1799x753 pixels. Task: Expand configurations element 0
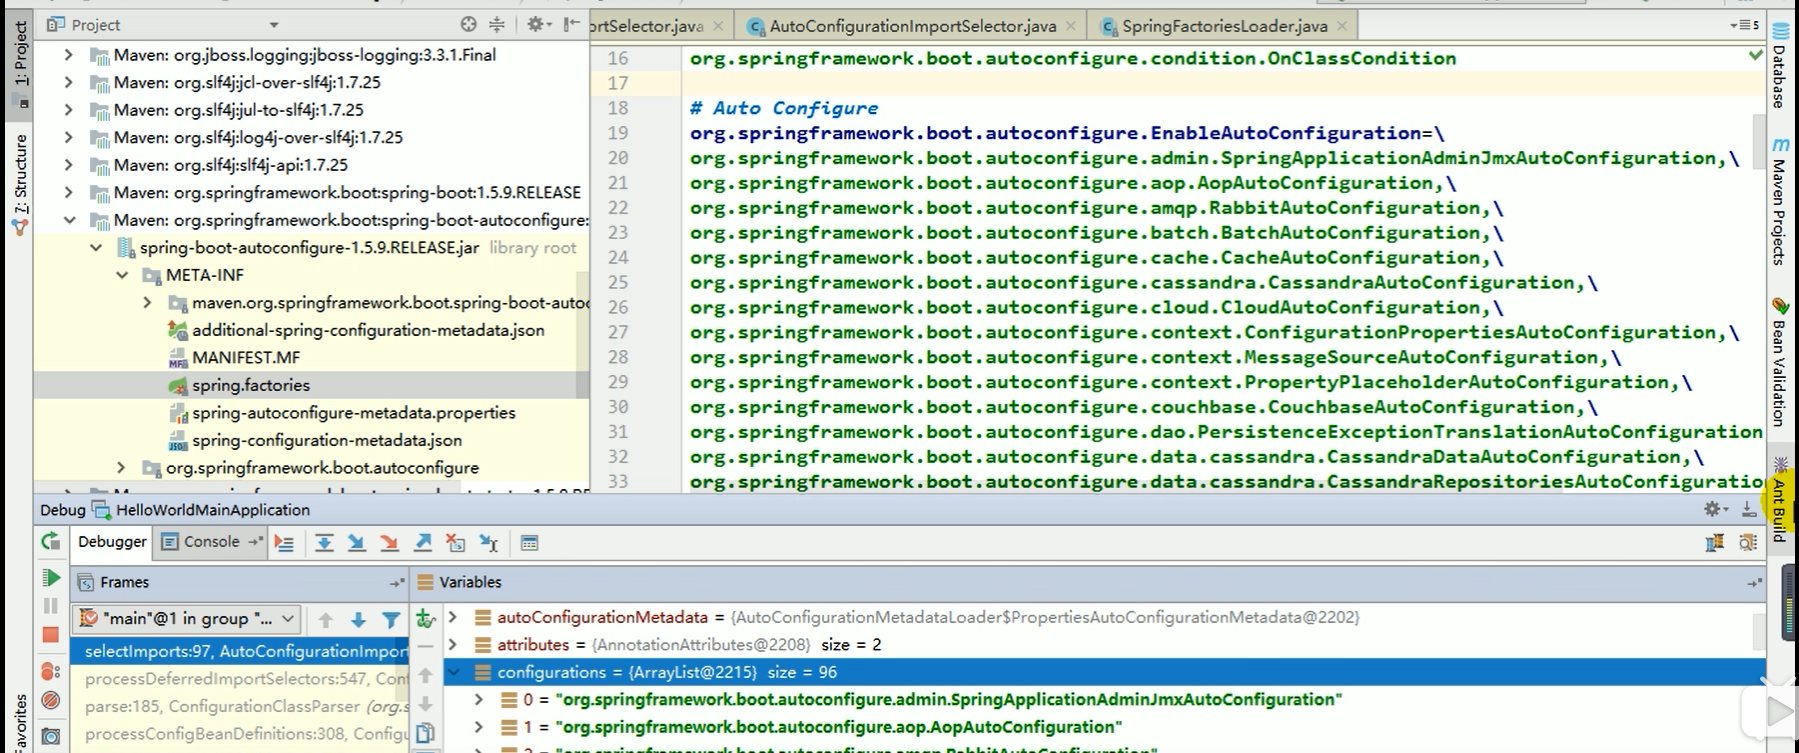479,700
